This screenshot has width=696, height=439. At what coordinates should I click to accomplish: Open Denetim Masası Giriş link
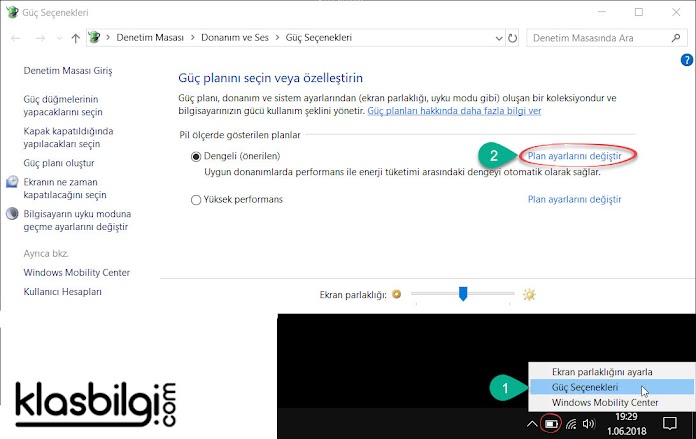68,71
